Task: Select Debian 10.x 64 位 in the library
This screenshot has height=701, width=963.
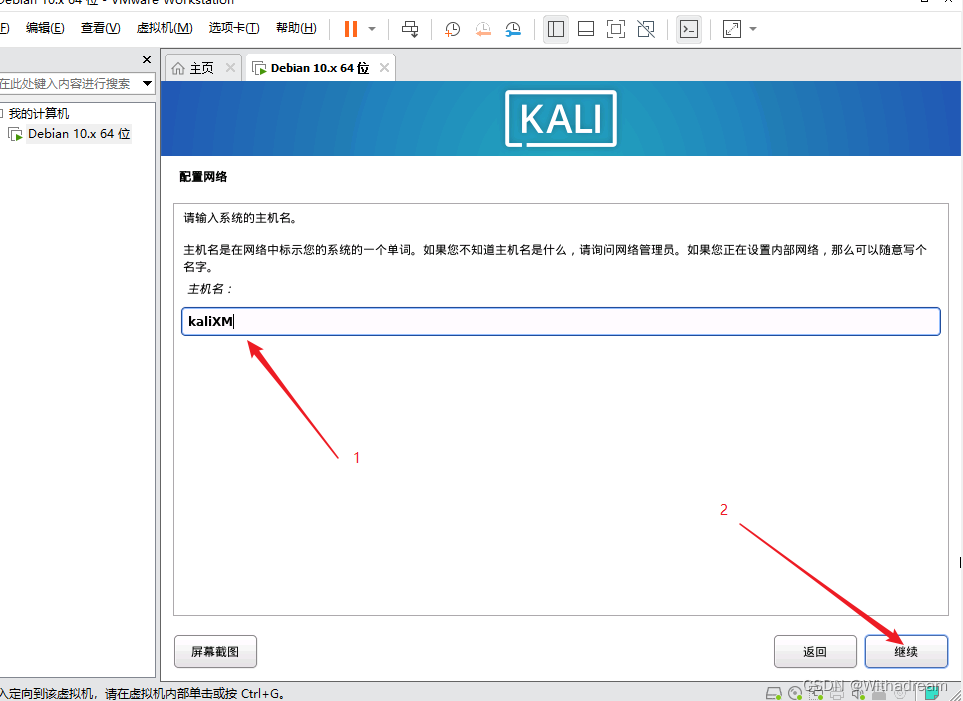Action: [x=79, y=134]
